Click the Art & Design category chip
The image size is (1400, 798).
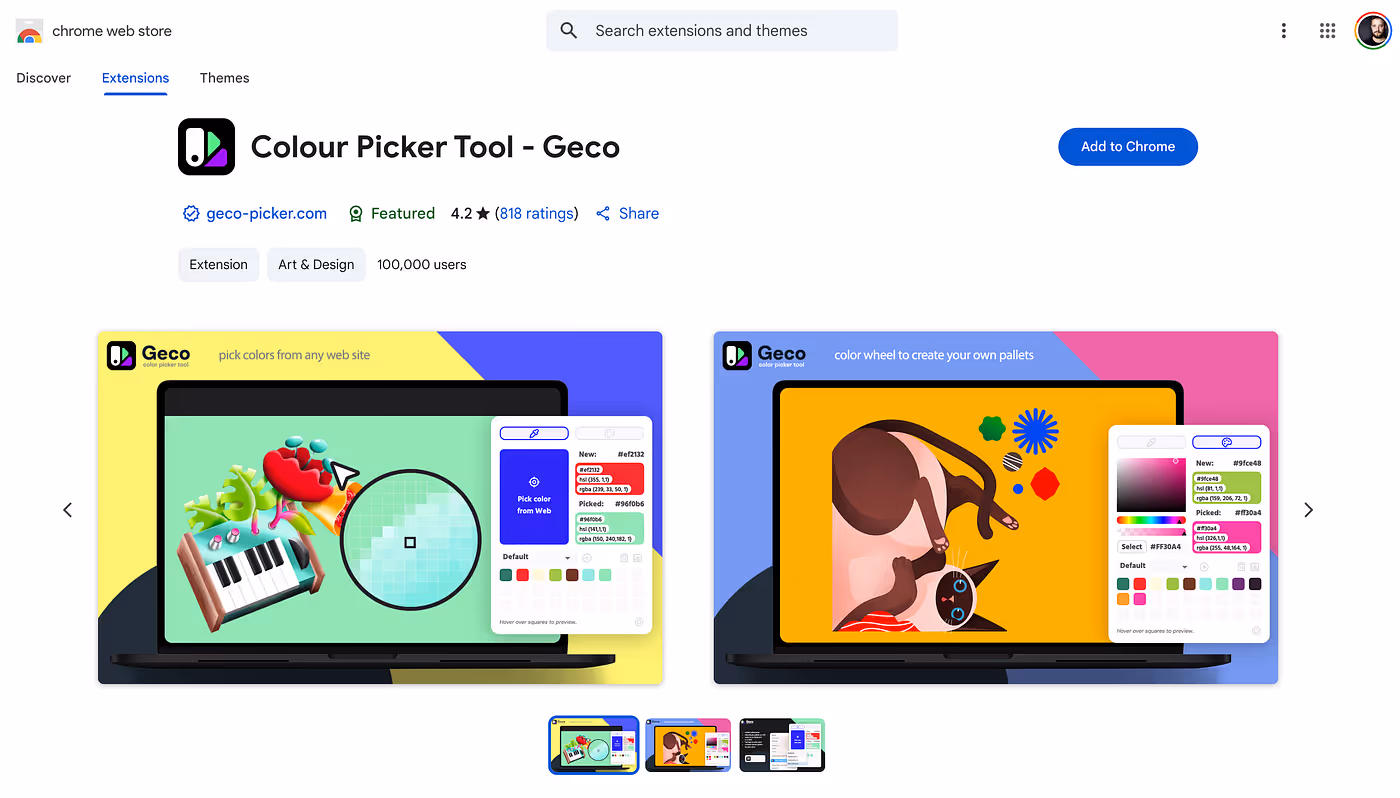[316, 265]
